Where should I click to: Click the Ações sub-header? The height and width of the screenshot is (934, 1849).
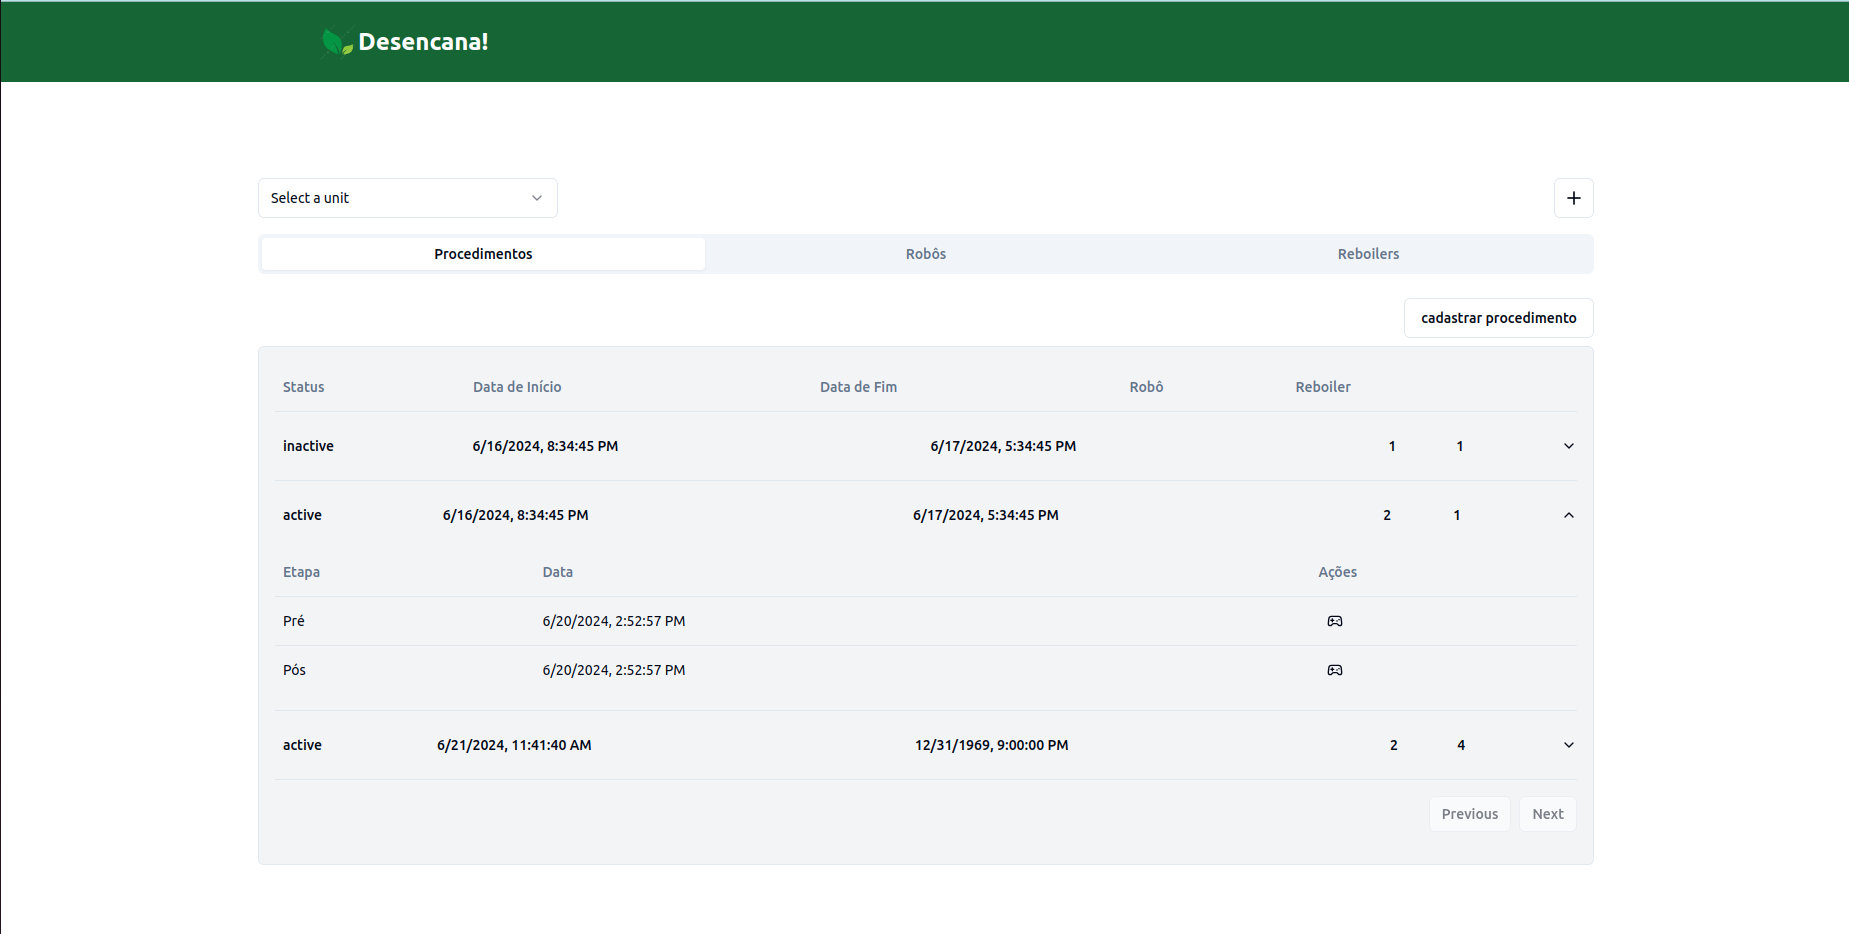[1337, 572]
